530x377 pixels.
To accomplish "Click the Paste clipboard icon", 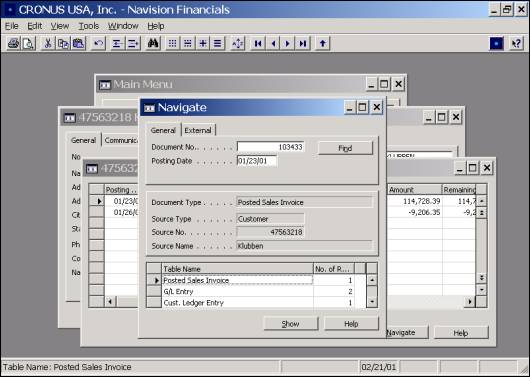I will click(78, 44).
